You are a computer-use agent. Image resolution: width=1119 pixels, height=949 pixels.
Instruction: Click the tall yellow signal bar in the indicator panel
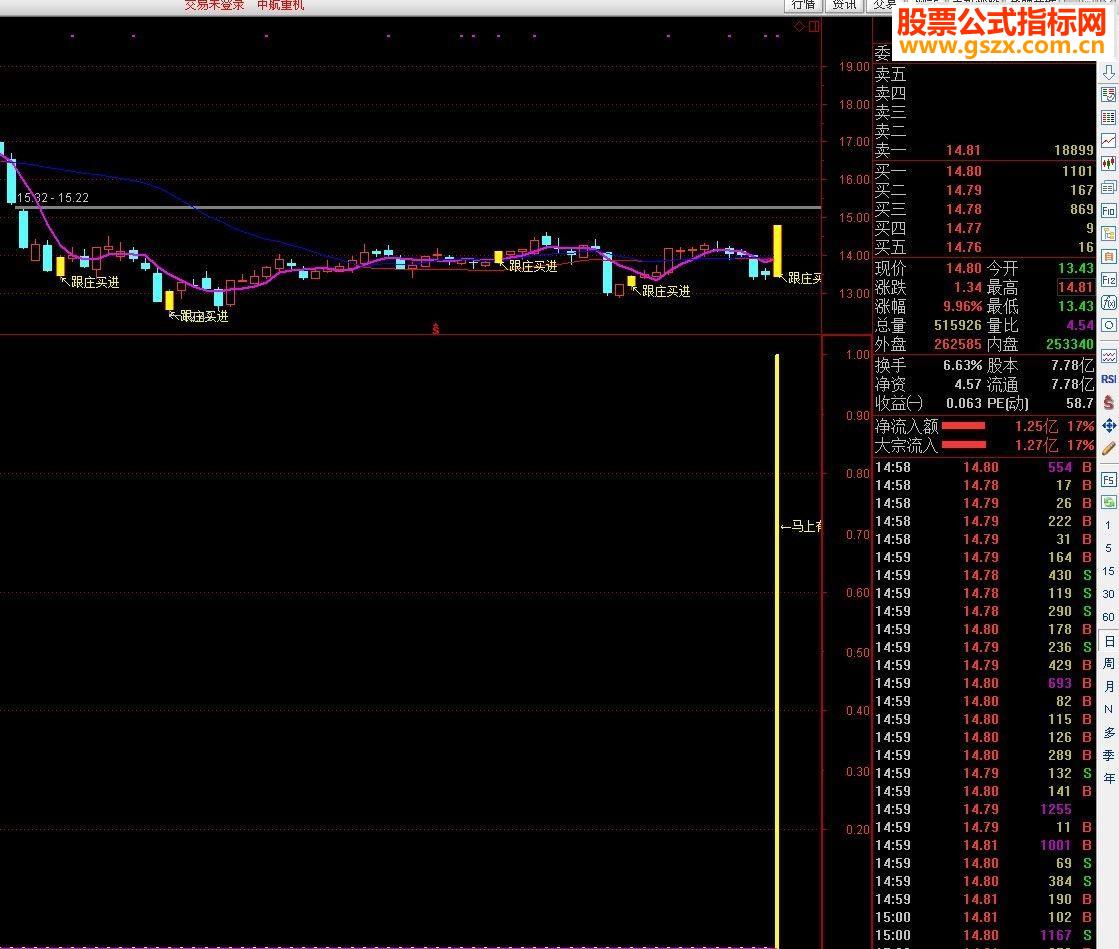[777, 651]
